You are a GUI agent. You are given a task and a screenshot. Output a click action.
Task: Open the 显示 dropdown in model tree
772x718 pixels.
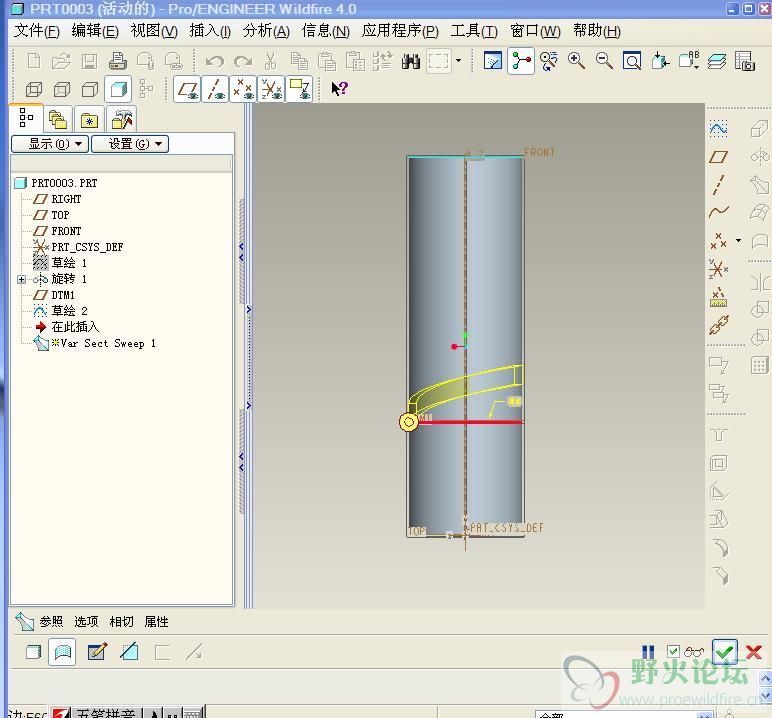point(50,144)
